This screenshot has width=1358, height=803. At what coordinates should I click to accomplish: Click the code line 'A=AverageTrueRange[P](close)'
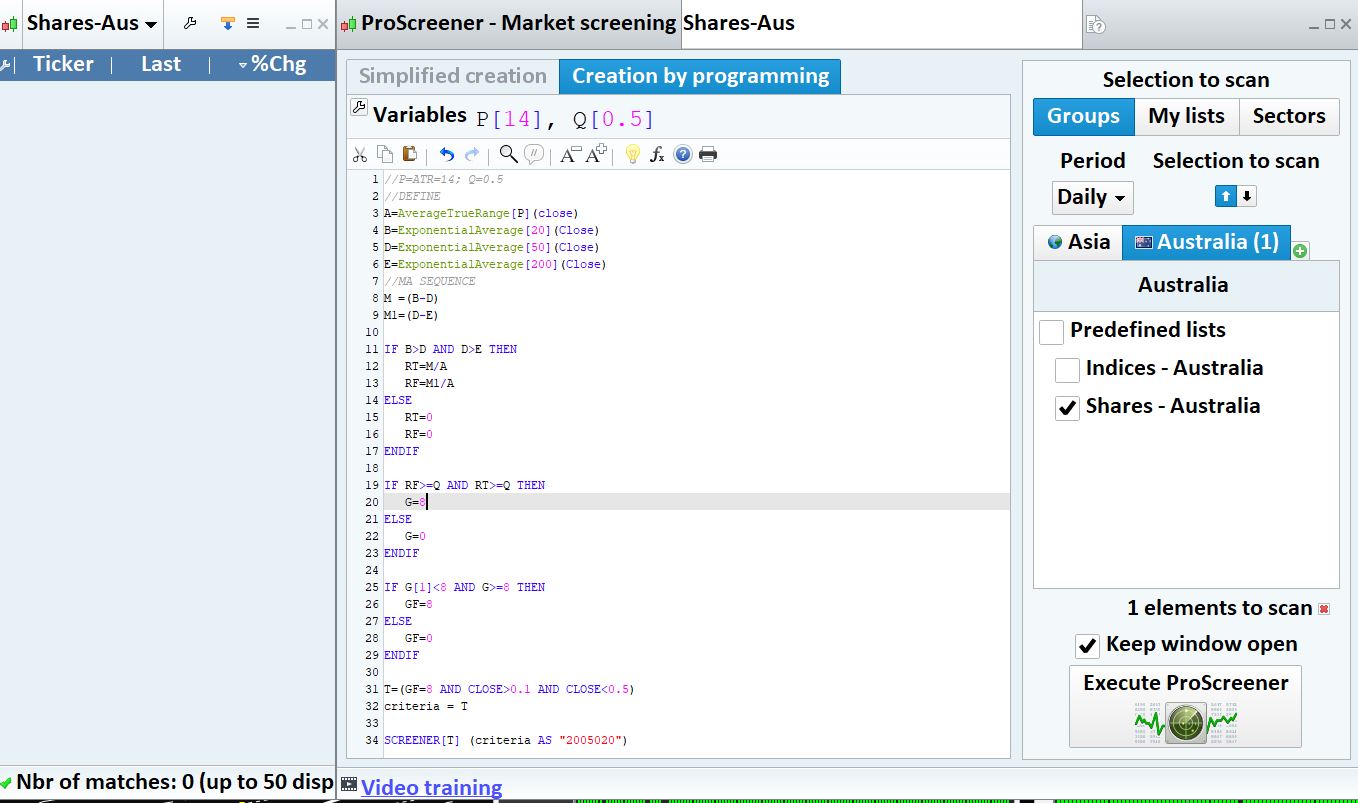[481, 213]
